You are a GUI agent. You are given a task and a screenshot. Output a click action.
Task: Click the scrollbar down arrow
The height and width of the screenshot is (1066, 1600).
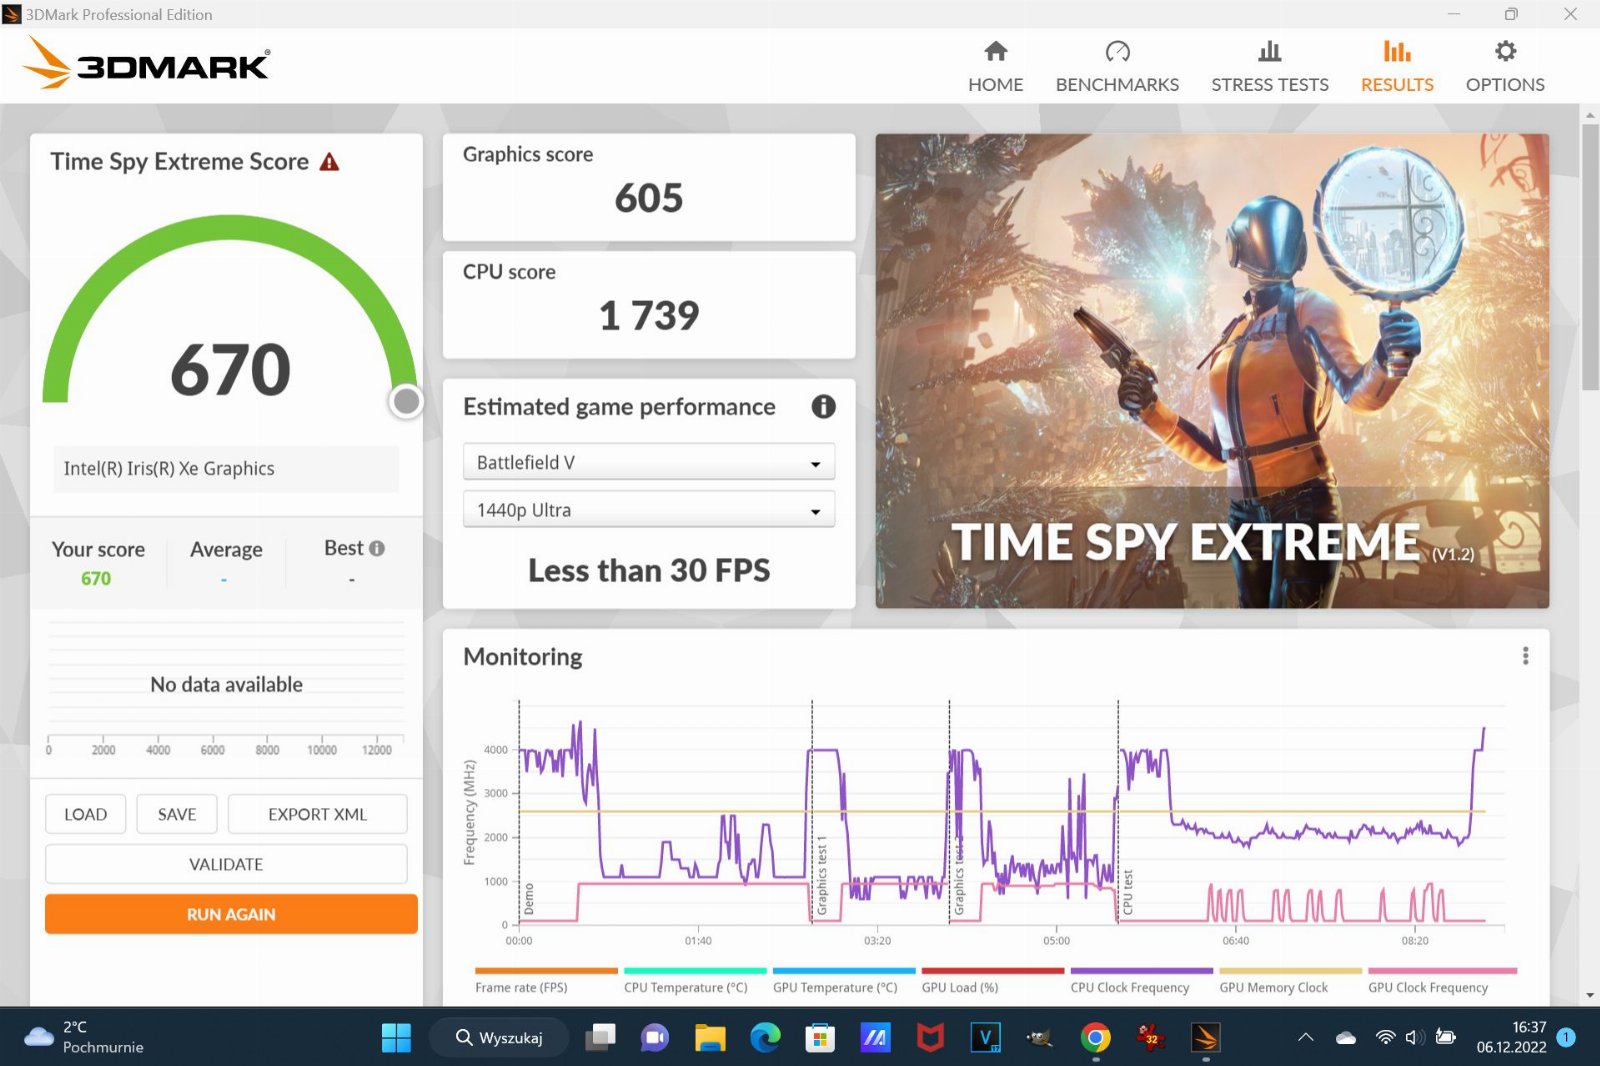[x=1590, y=996]
